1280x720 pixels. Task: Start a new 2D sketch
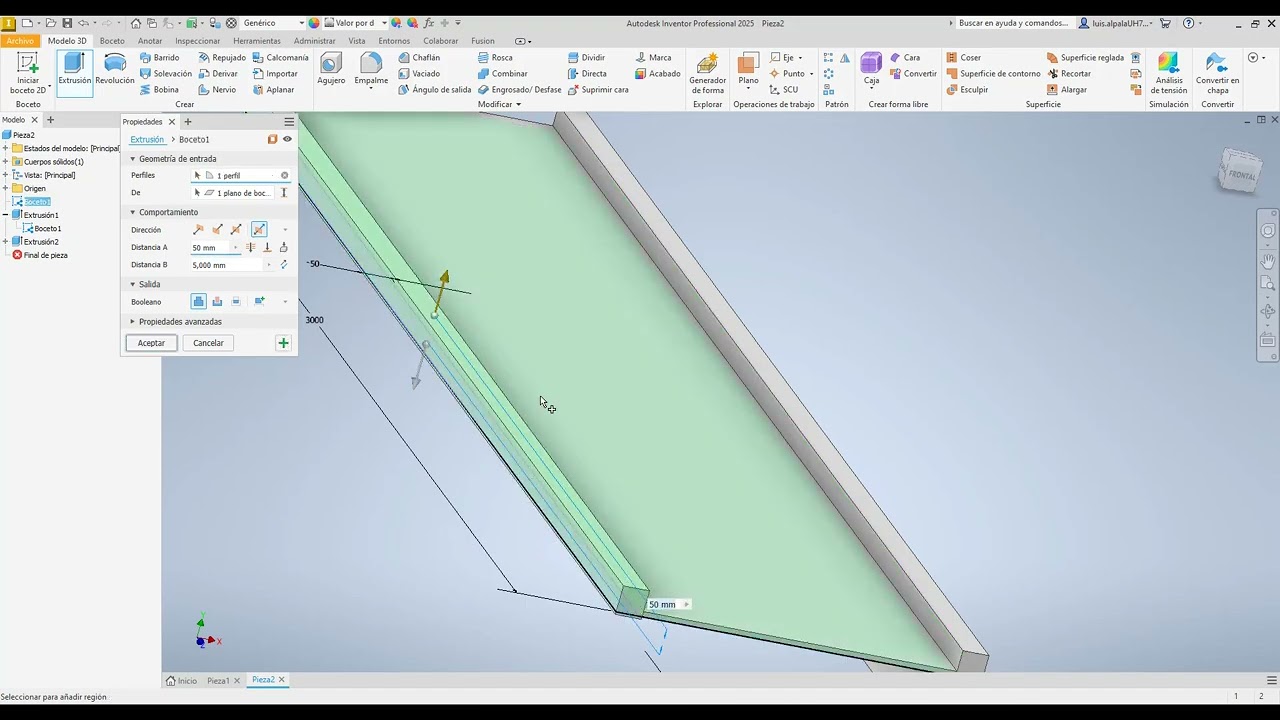(28, 75)
